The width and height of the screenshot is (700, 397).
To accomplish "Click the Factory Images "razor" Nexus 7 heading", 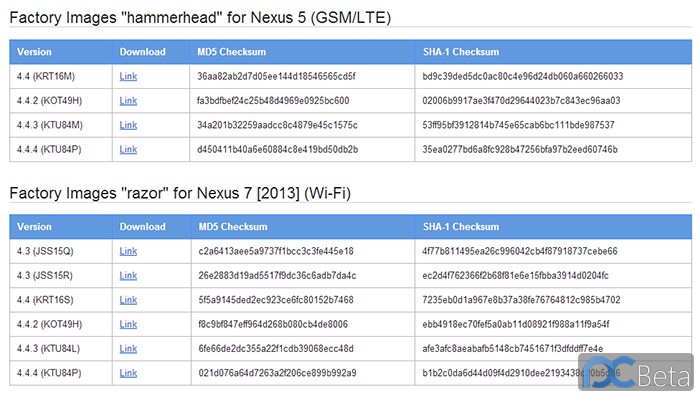I will point(180,193).
